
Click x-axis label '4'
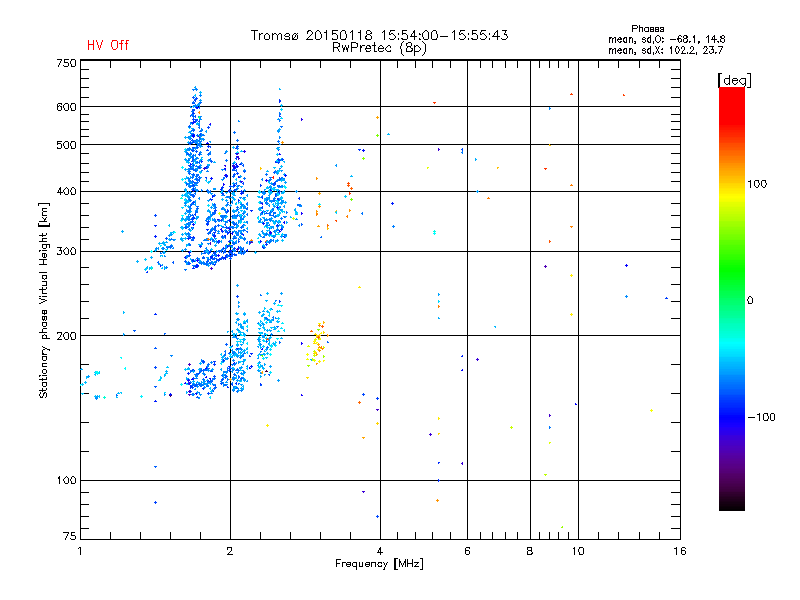(380, 551)
